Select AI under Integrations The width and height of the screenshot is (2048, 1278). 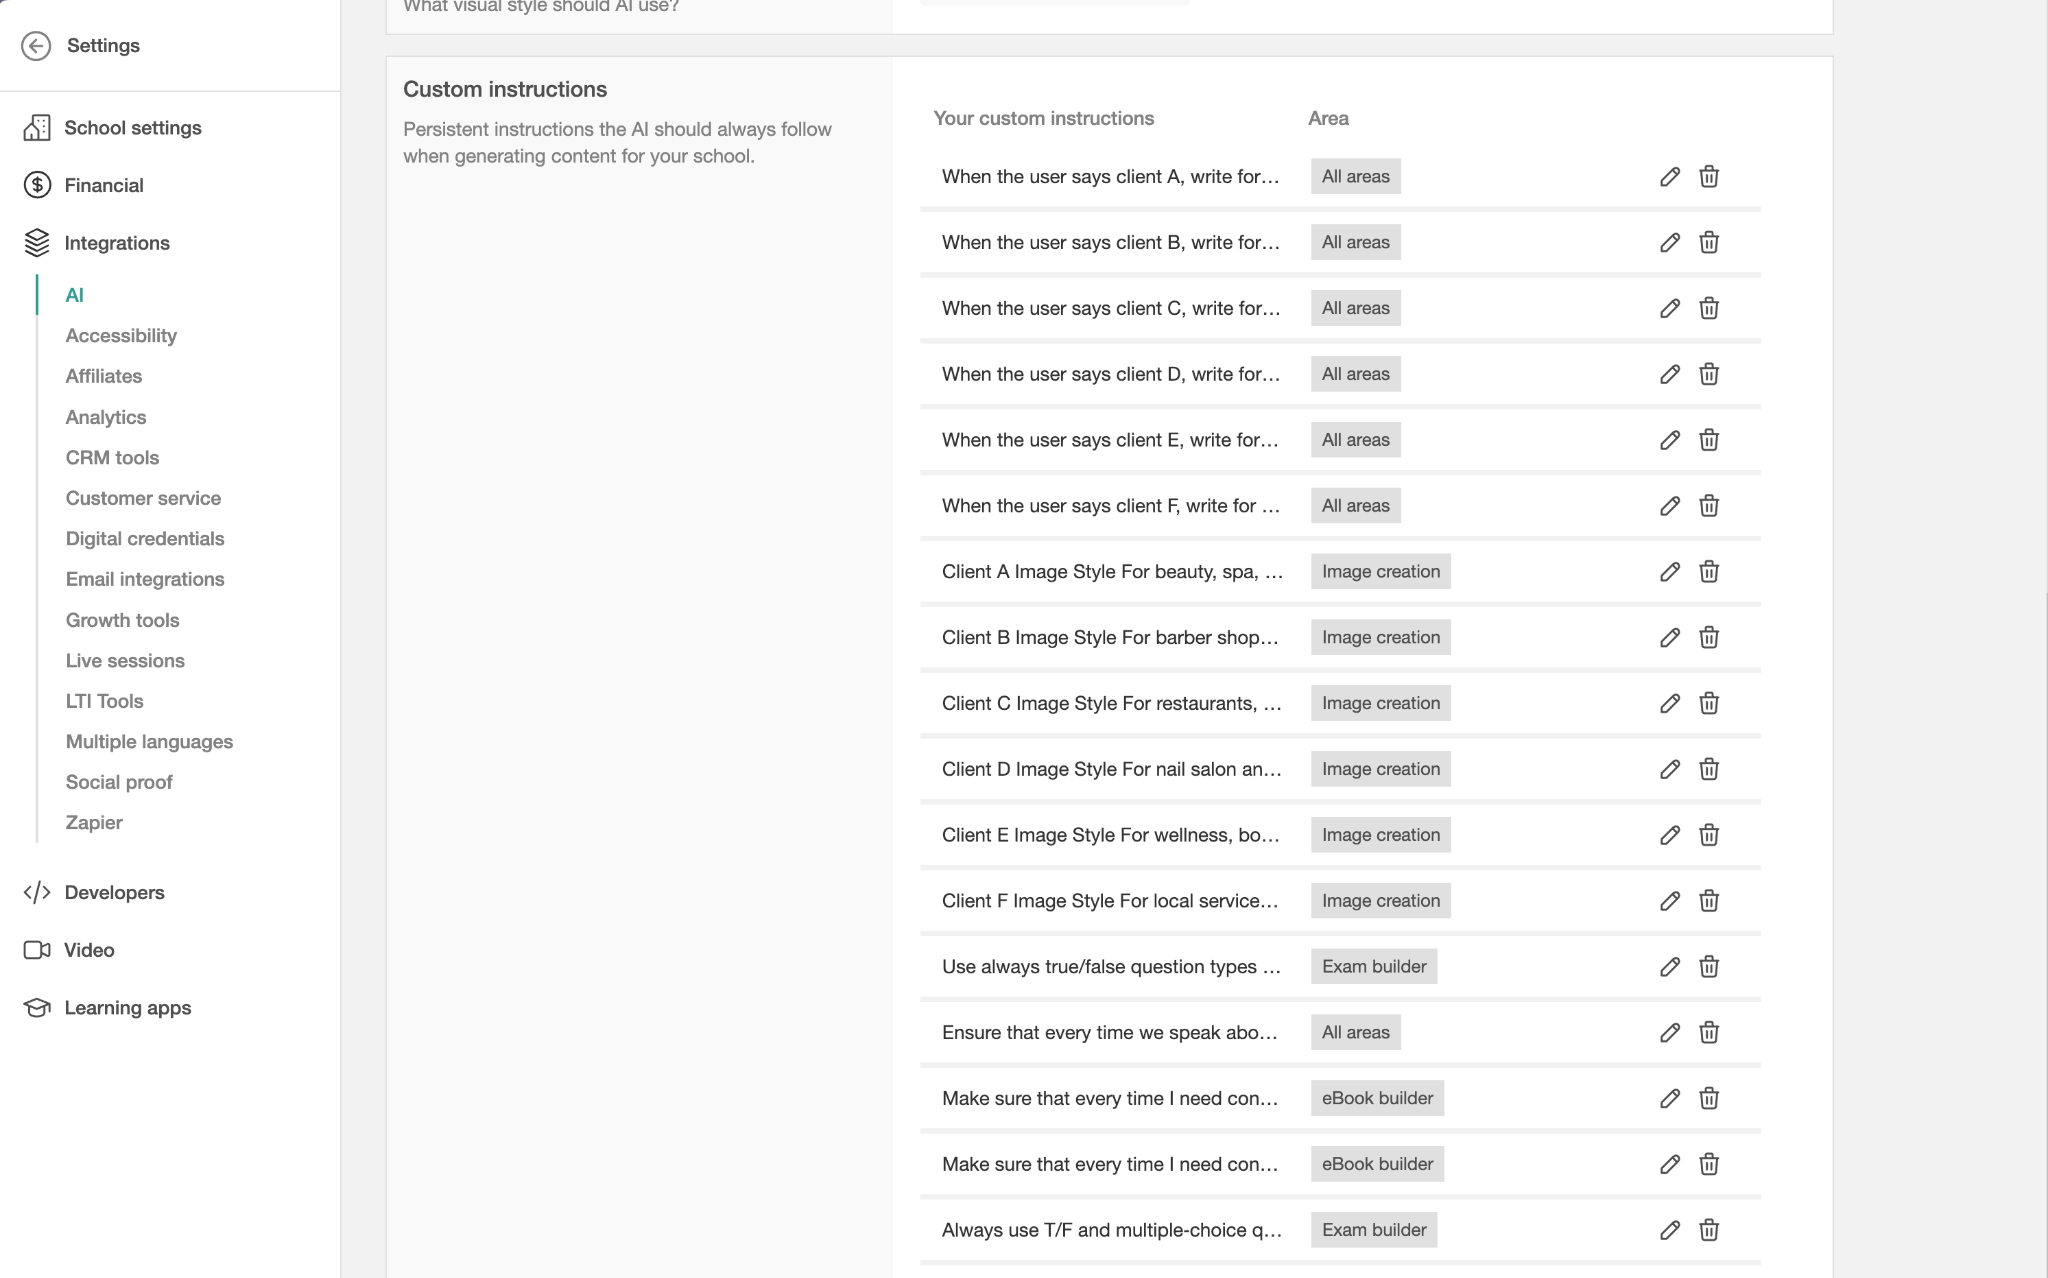pyautogui.click(x=75, y=295)
